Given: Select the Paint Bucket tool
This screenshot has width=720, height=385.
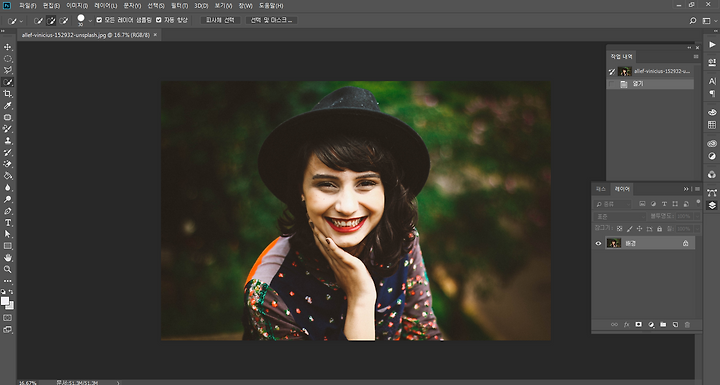Looking at the screenshot, I should (8, 176).
